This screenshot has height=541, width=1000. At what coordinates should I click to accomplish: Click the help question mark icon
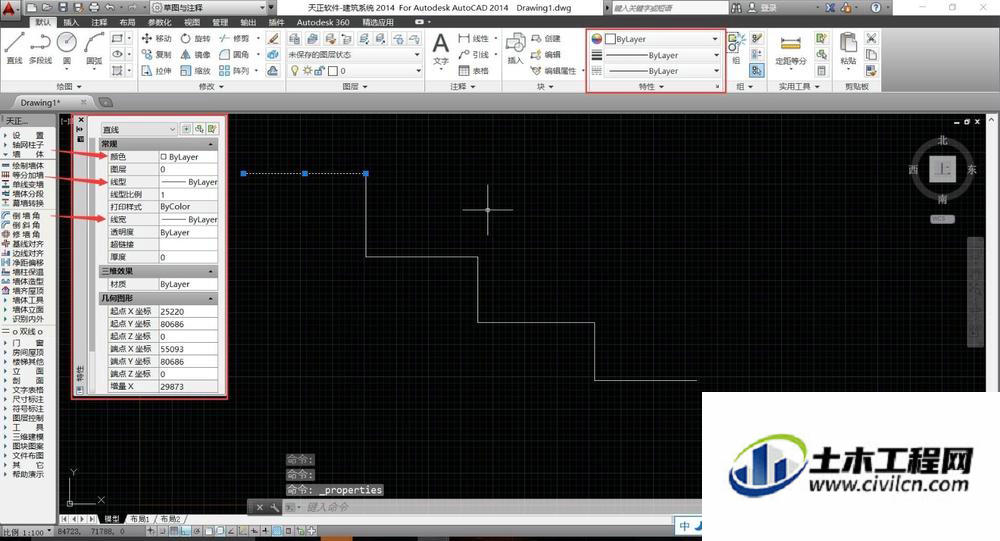tap(876, 8)
